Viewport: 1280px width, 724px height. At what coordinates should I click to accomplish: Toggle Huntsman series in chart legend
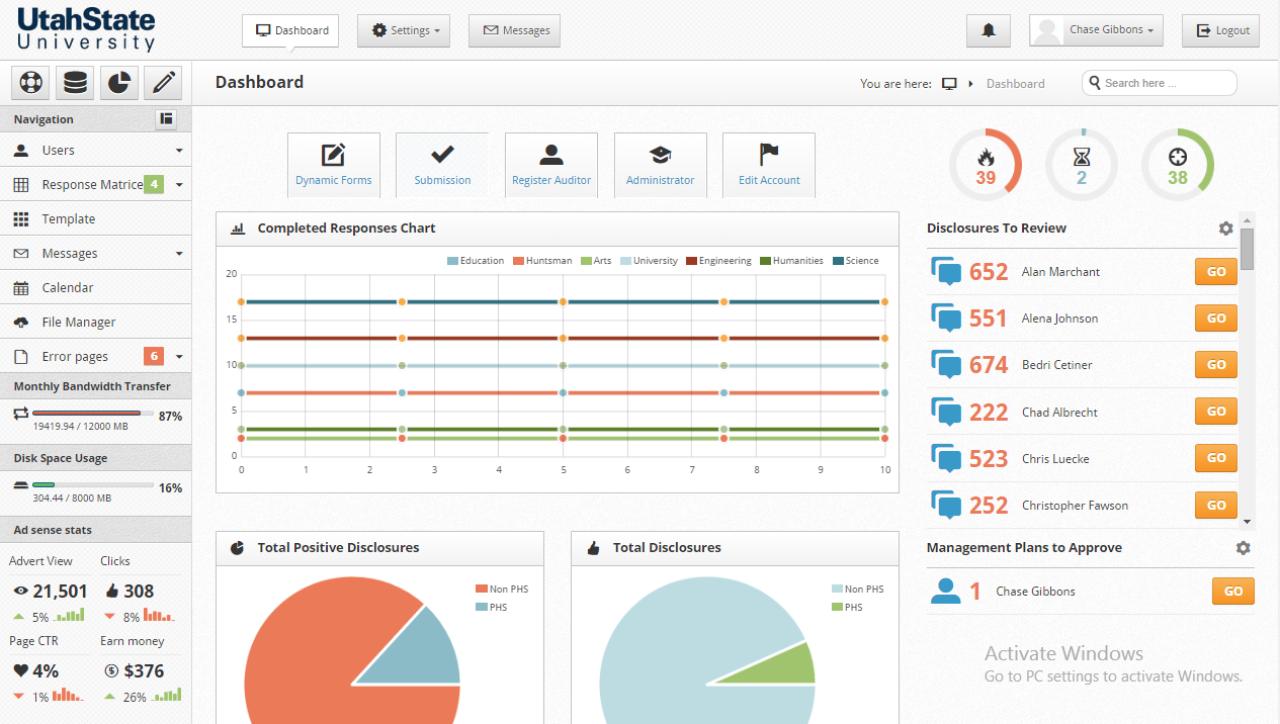tap(543, 261)
